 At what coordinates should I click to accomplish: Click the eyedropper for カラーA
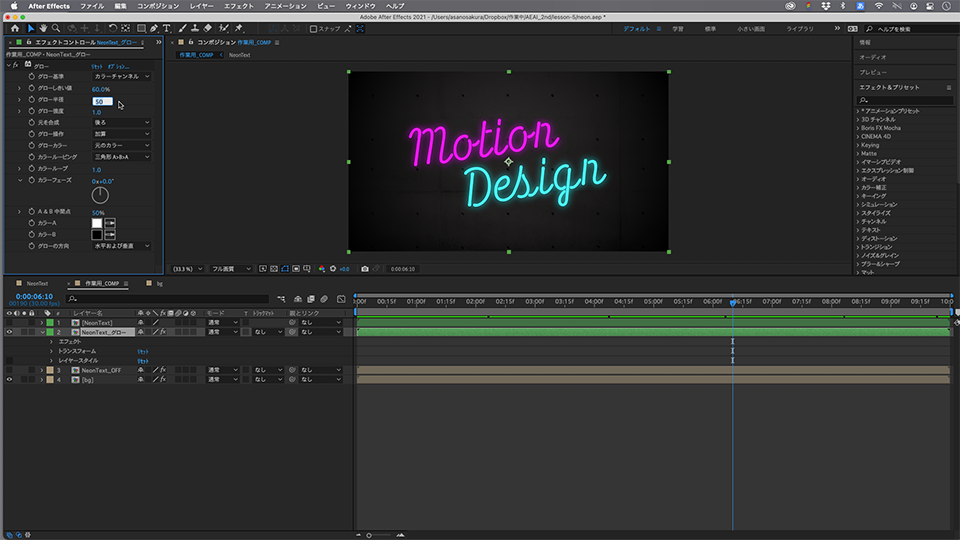(110, 223)
